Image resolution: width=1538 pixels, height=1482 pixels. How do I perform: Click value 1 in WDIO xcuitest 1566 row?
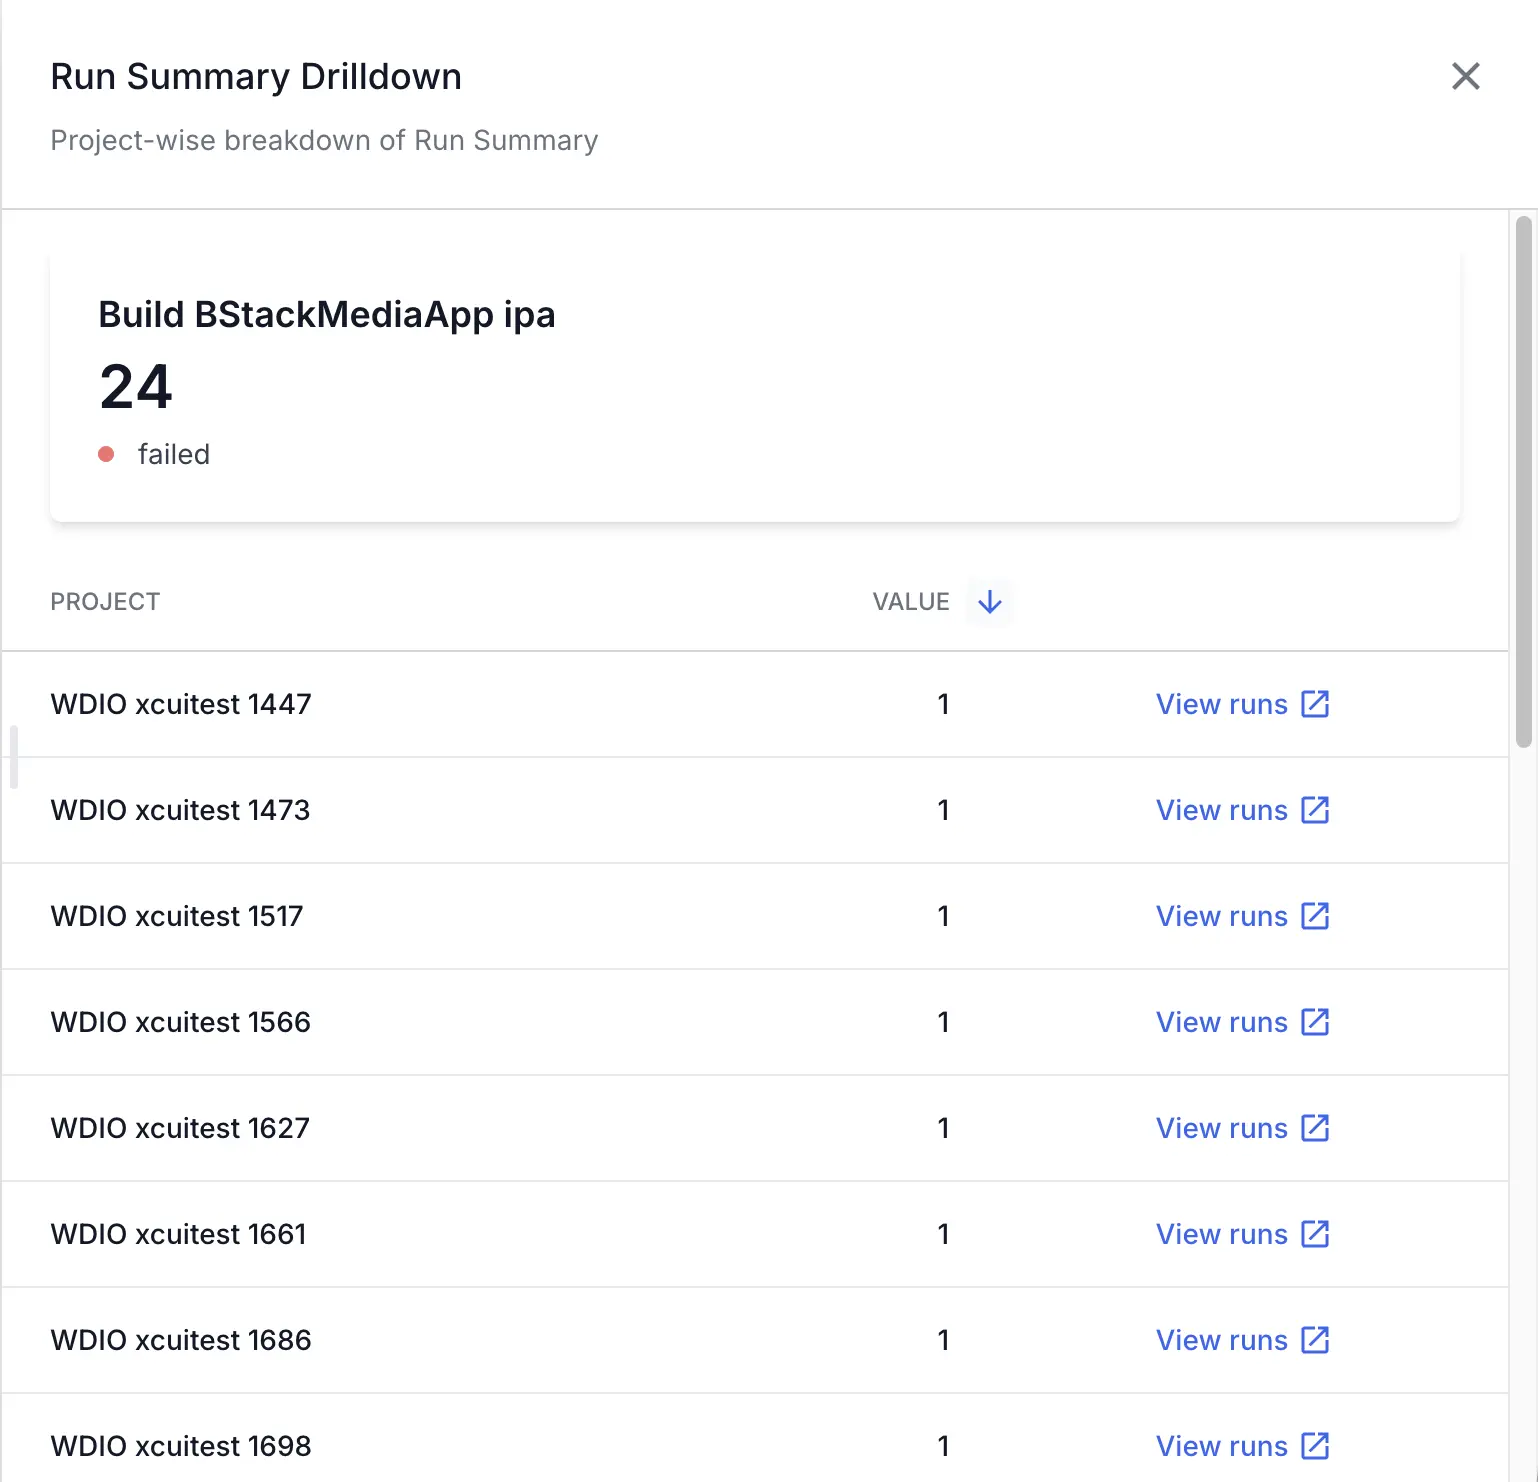(x=943, y=1022)
